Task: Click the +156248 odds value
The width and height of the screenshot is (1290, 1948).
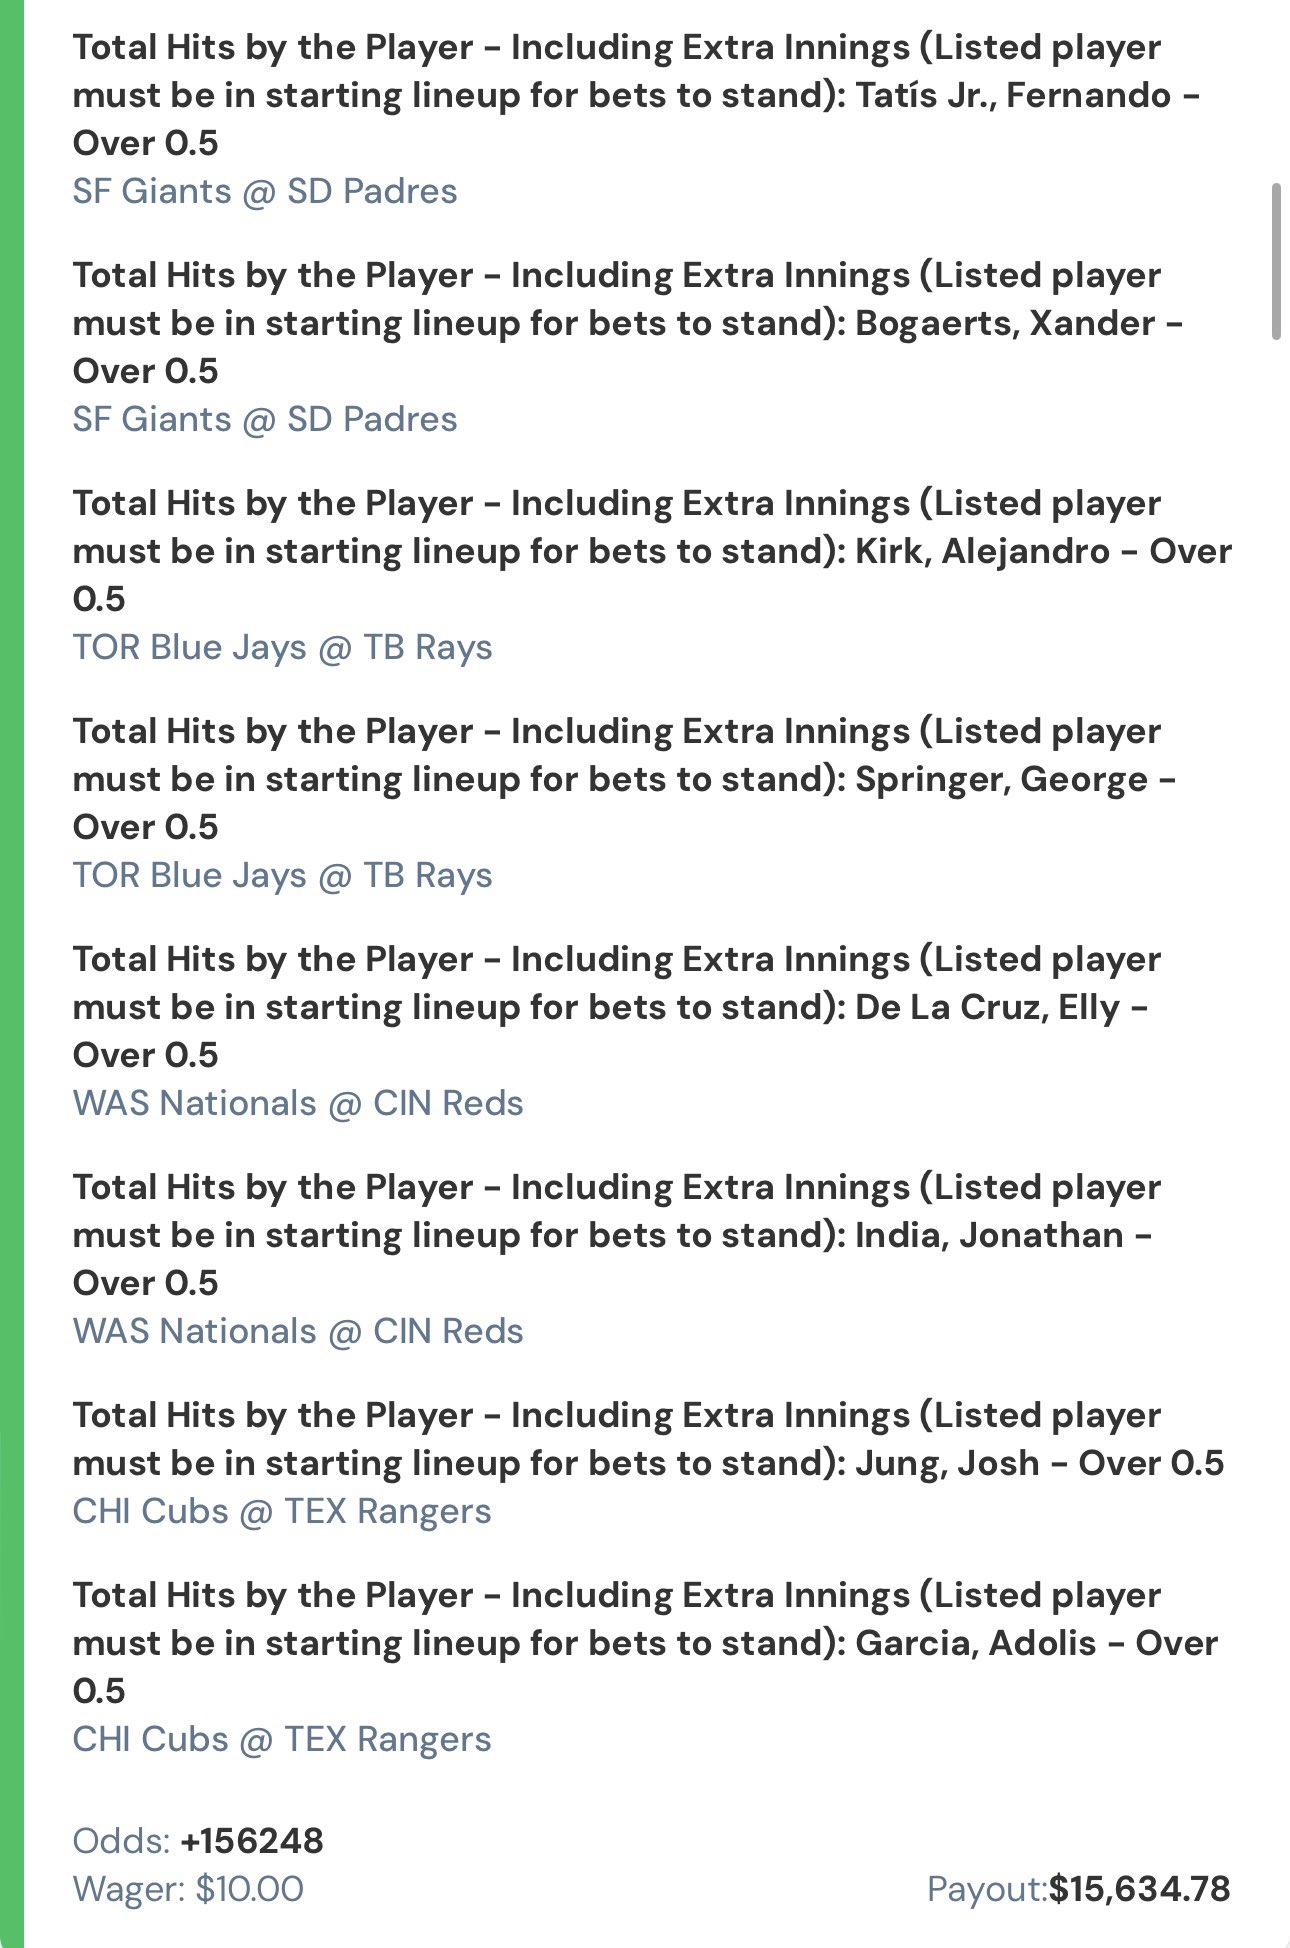Action: click(252, 1841)
